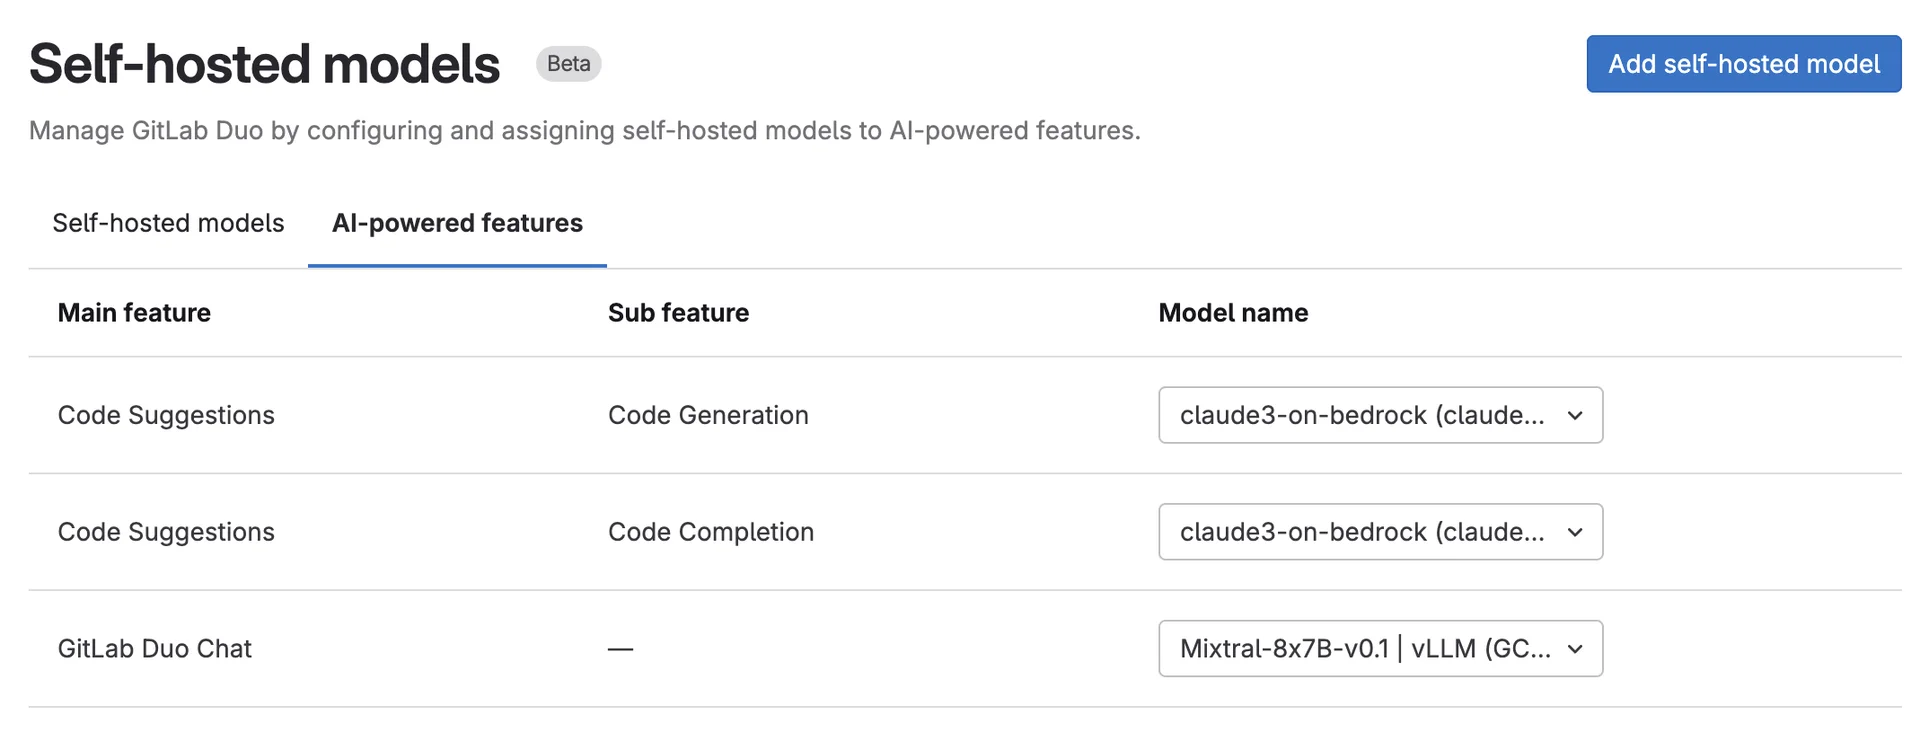Screen dimensions: 1920x733
Task: Select the Code Suggestions label in the first row
Action: pyautogui.click(x=166, y=415)
